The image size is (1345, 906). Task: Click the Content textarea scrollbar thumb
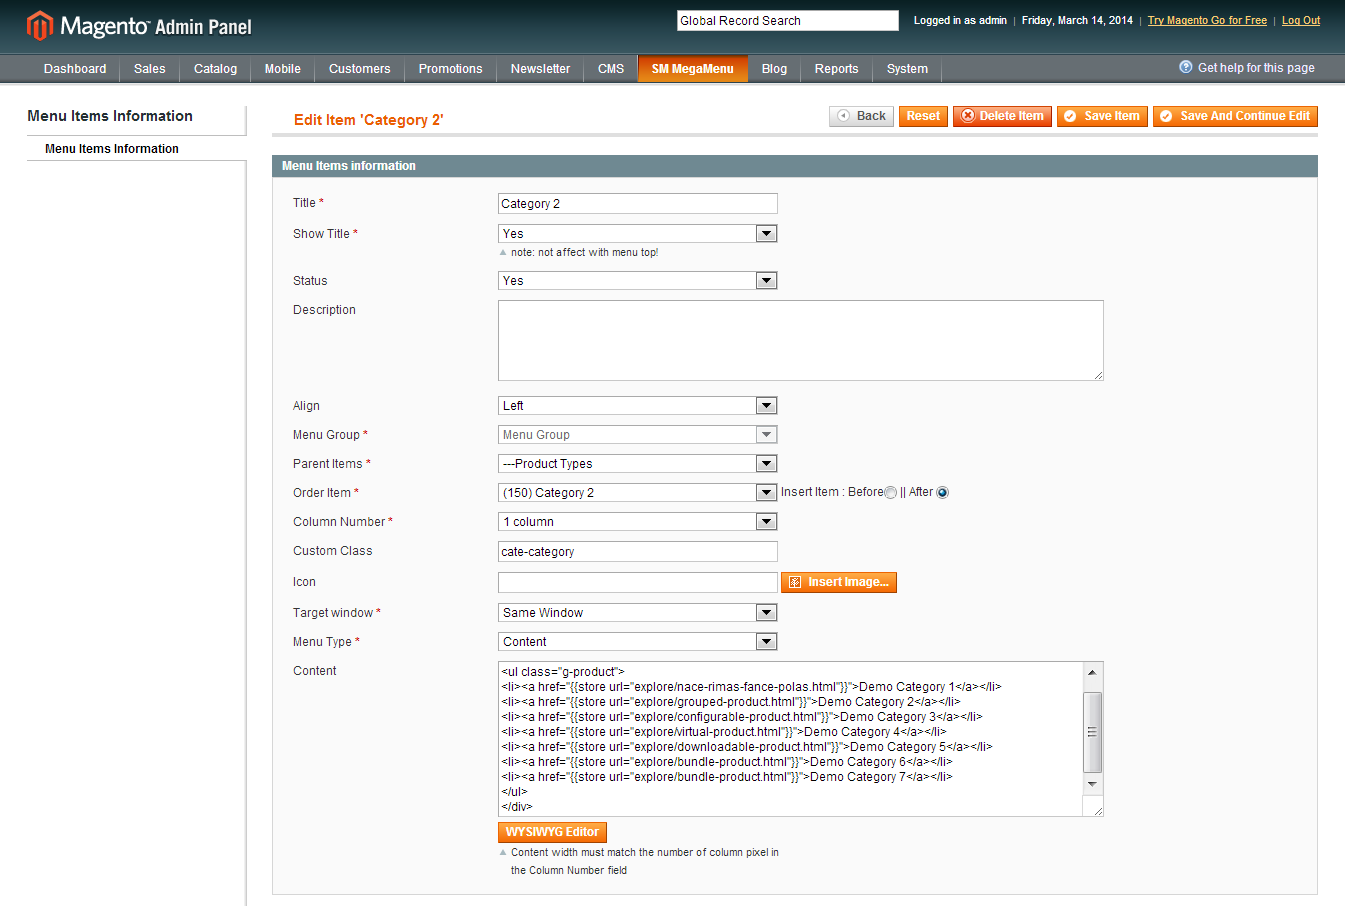1093,732
